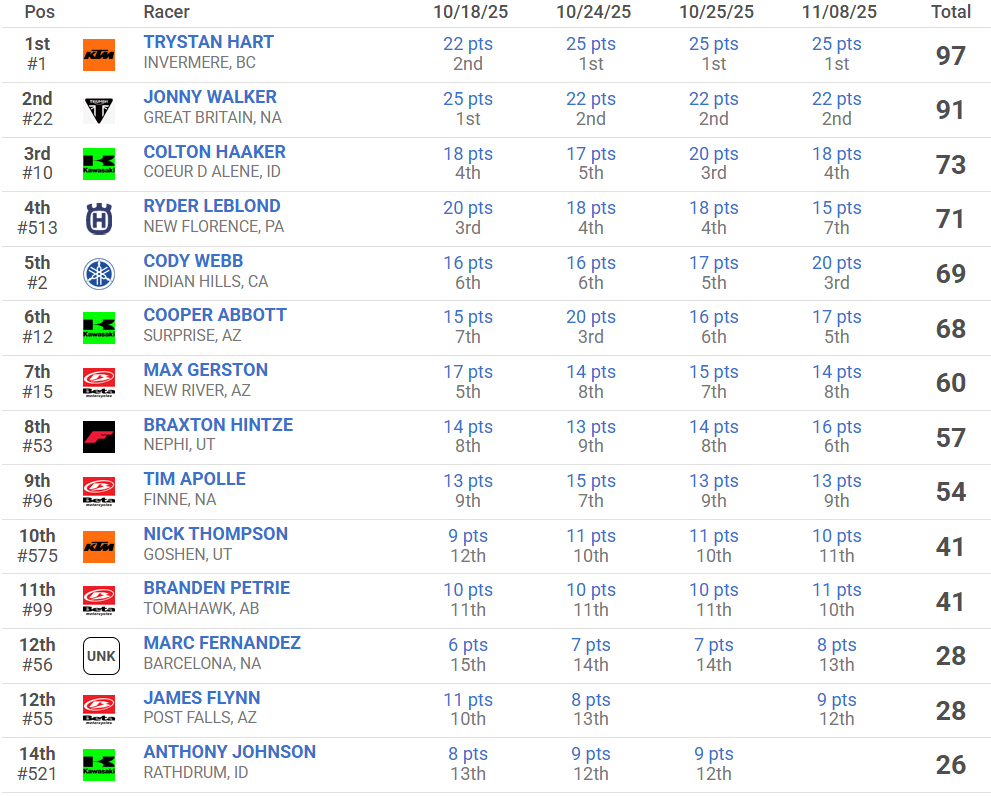Click Cody Webb's 20 pts result for 11/08/25
The image size is (991, 796).
[836, 263]
